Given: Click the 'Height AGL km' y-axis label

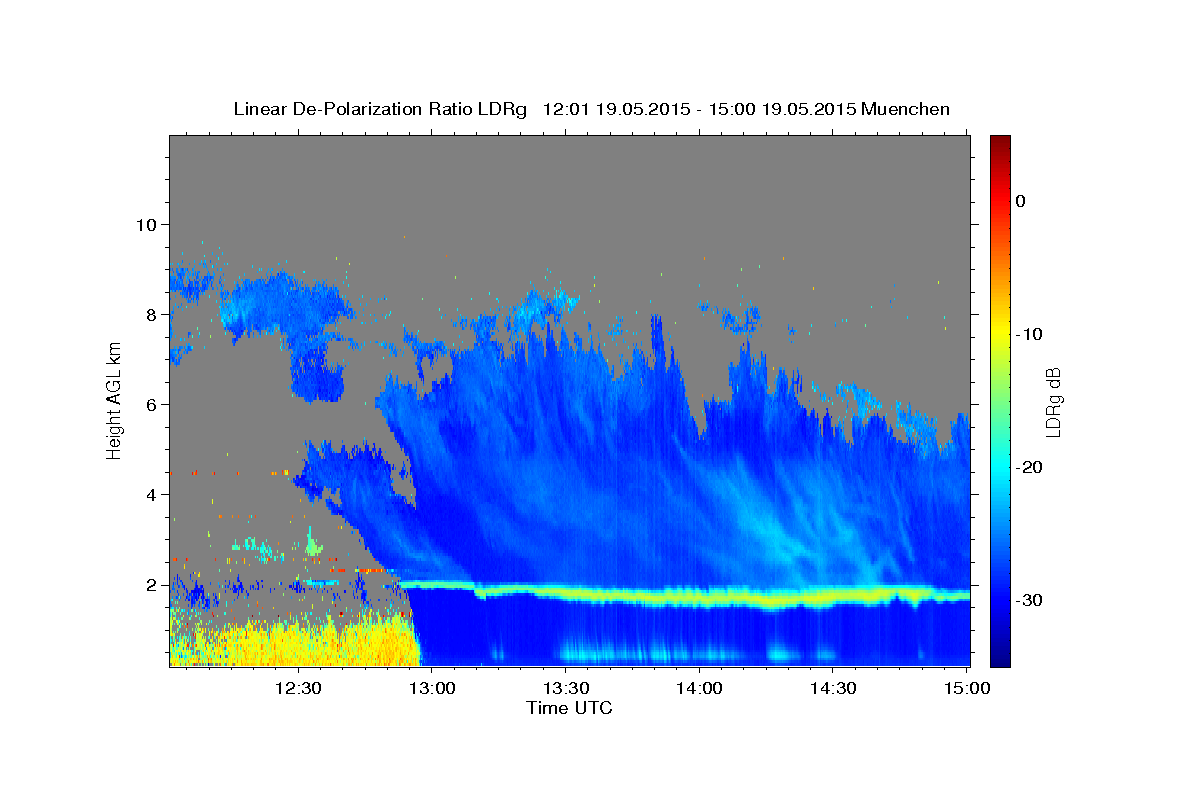Looking at the screenshot, I should click(x=115, y=400).
